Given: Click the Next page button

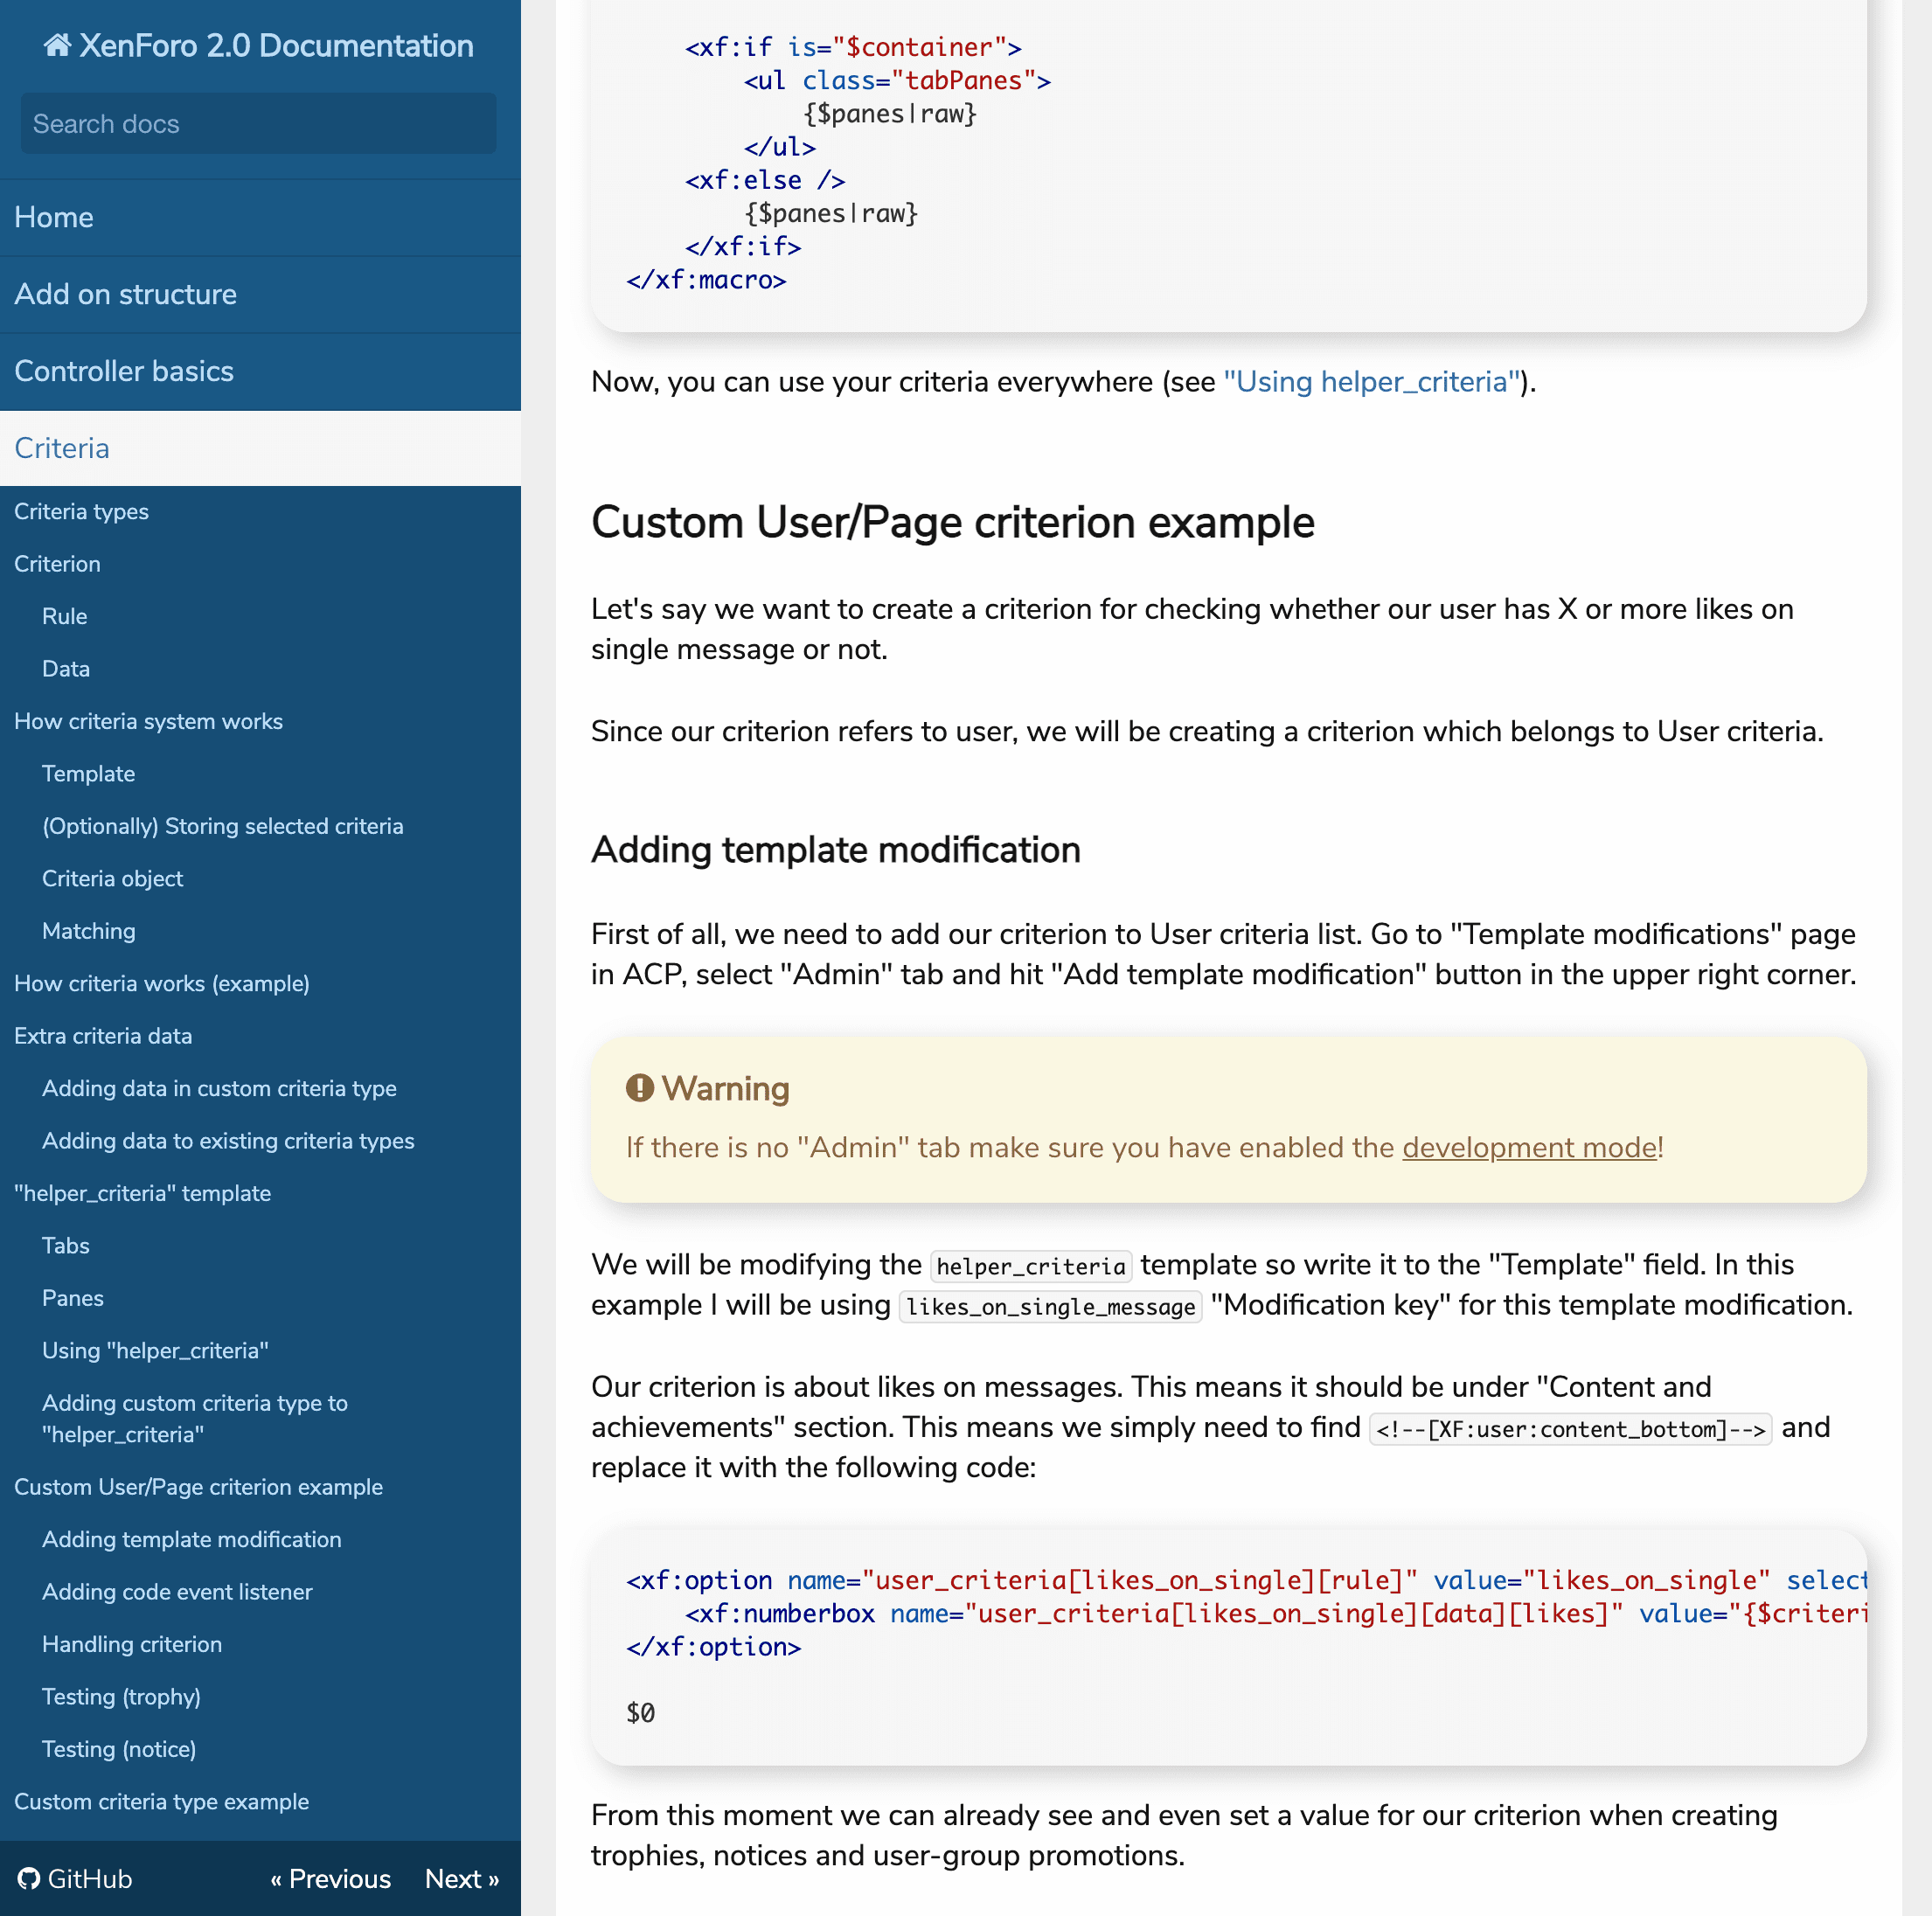Looking at the screenshot, I should point(461,1879).
